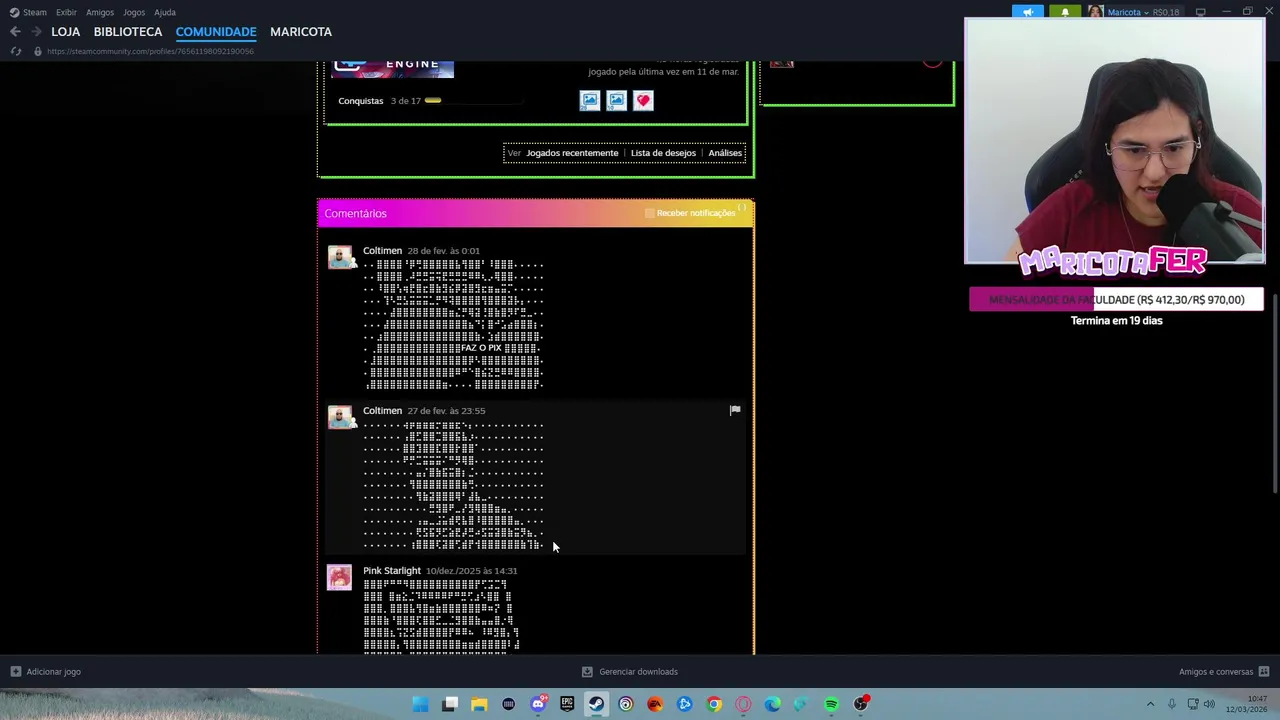Open Jogados recentemente link
The height and width of the screenshot is (720, 1280).
572,153
